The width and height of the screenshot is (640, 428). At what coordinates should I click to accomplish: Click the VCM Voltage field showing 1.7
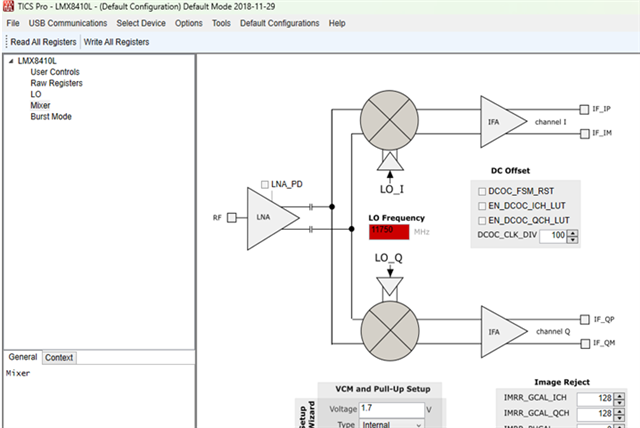click(x=391, y=409)
